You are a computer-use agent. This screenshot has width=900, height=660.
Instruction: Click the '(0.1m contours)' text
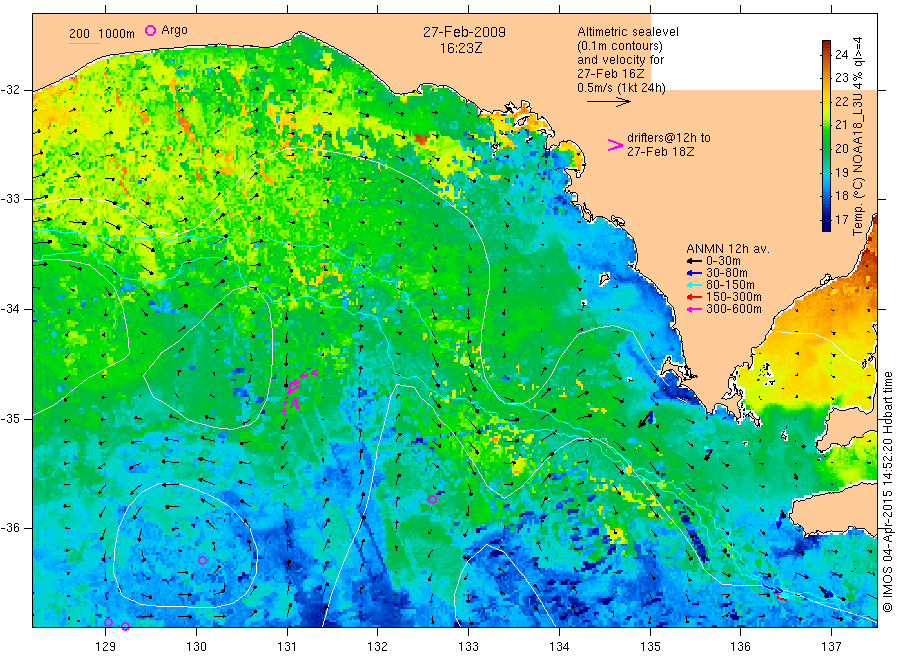pos(620,46)
